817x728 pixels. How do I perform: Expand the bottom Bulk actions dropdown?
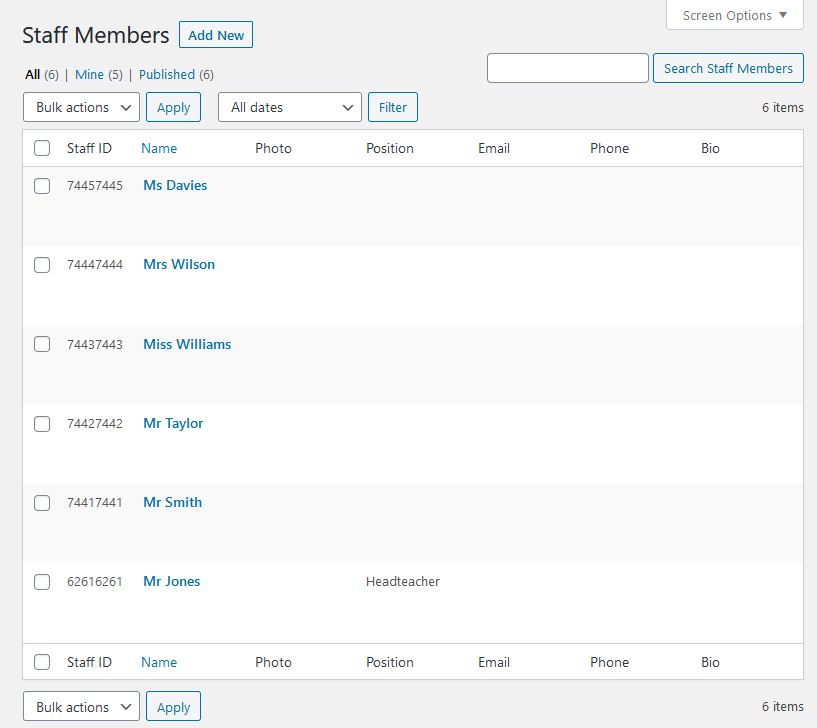point(81,707)
